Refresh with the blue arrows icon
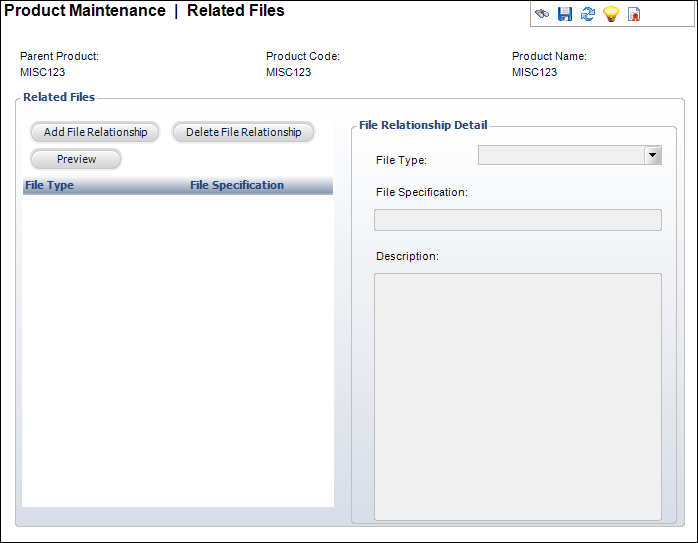Viewport: 698px width, 543px height. coord(588,14)
